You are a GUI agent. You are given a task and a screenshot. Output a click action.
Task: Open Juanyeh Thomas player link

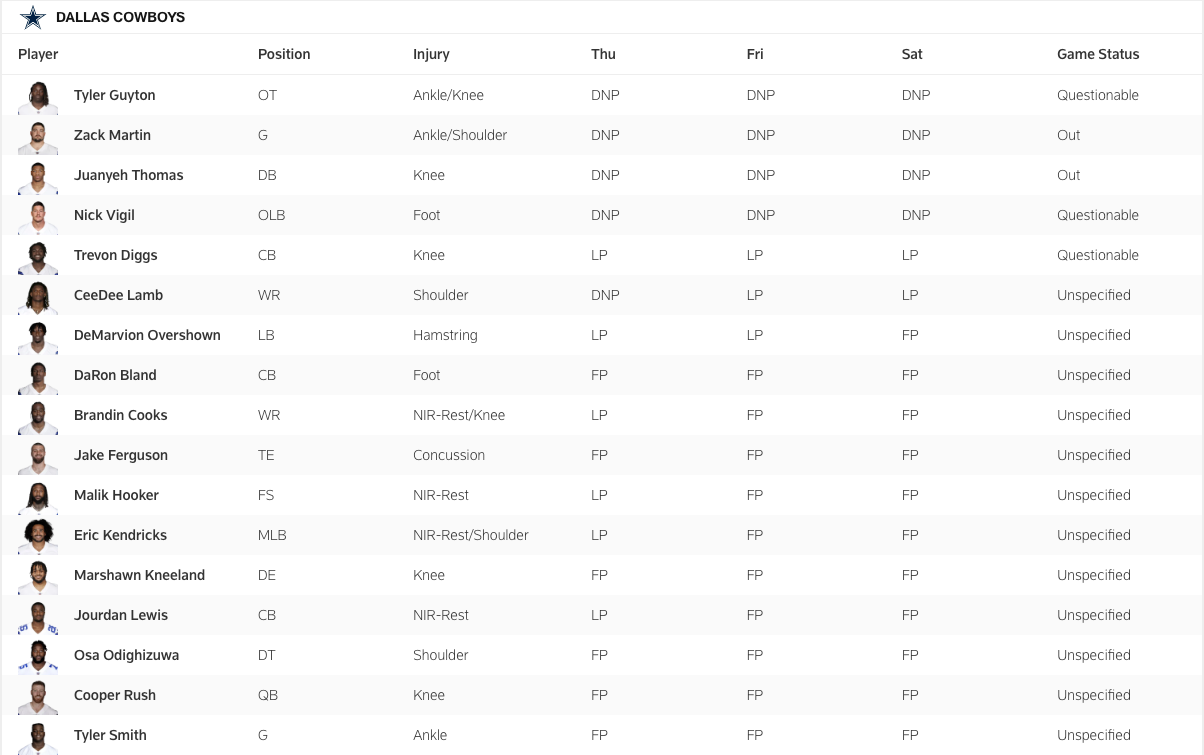(x=128, y=175)
